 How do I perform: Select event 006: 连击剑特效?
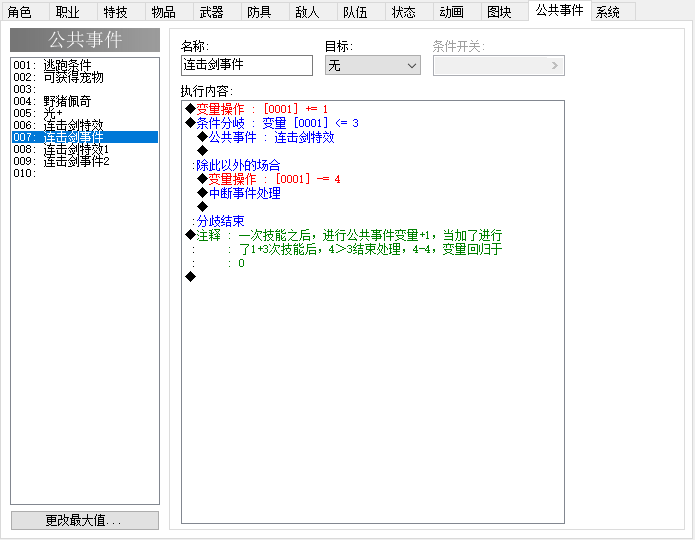pos(85,125)
